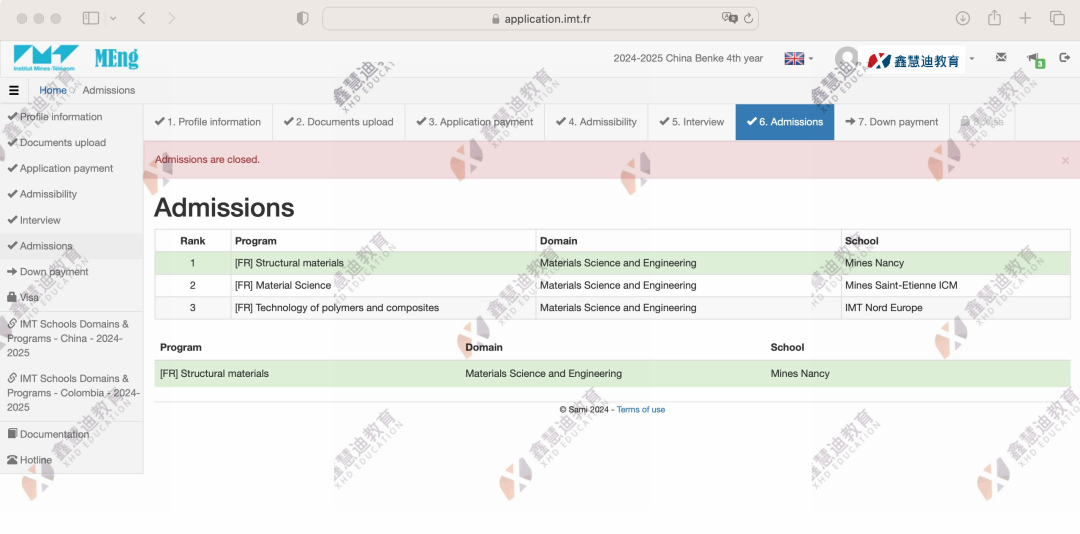Toggle the hamburger menu icon

14,90
